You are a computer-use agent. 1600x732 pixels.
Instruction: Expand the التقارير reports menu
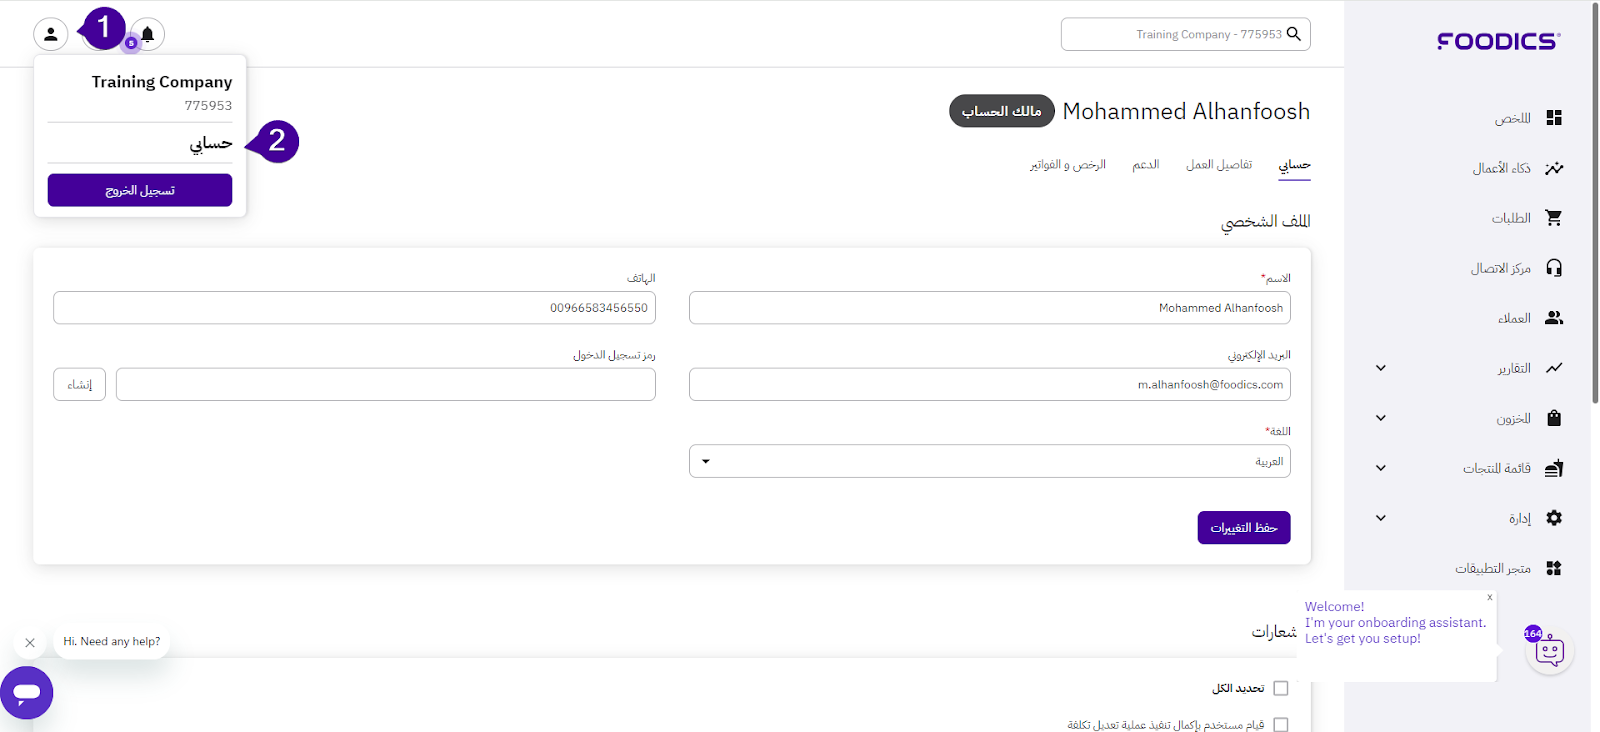1381,368
